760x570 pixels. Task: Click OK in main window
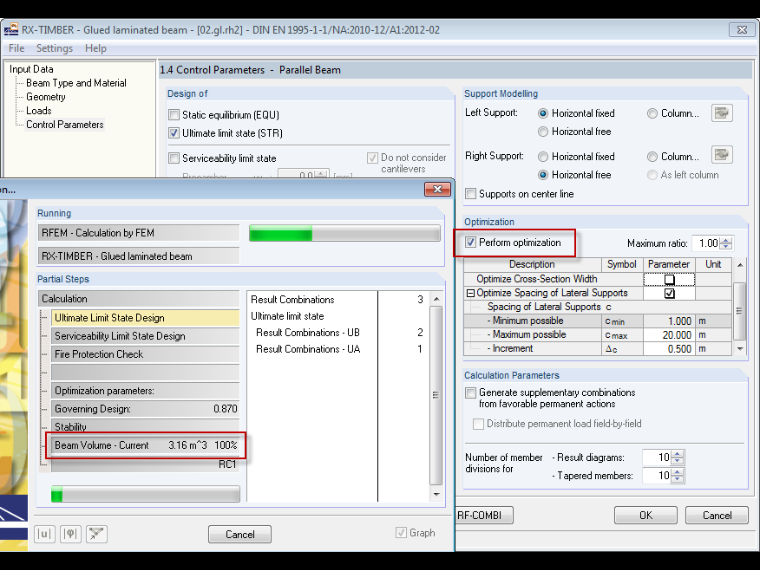(646, 515)
